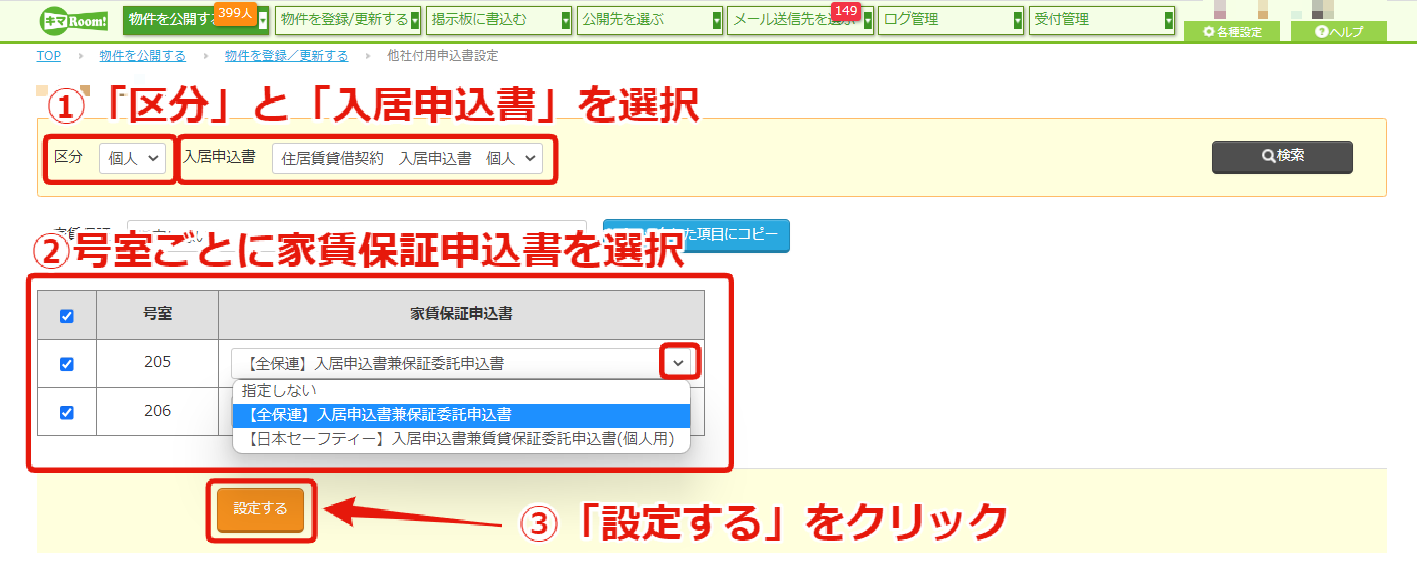Click the 検索 magnifier search button
The height and width of the screenshot is (572, 1417).
pos(1282,157)
